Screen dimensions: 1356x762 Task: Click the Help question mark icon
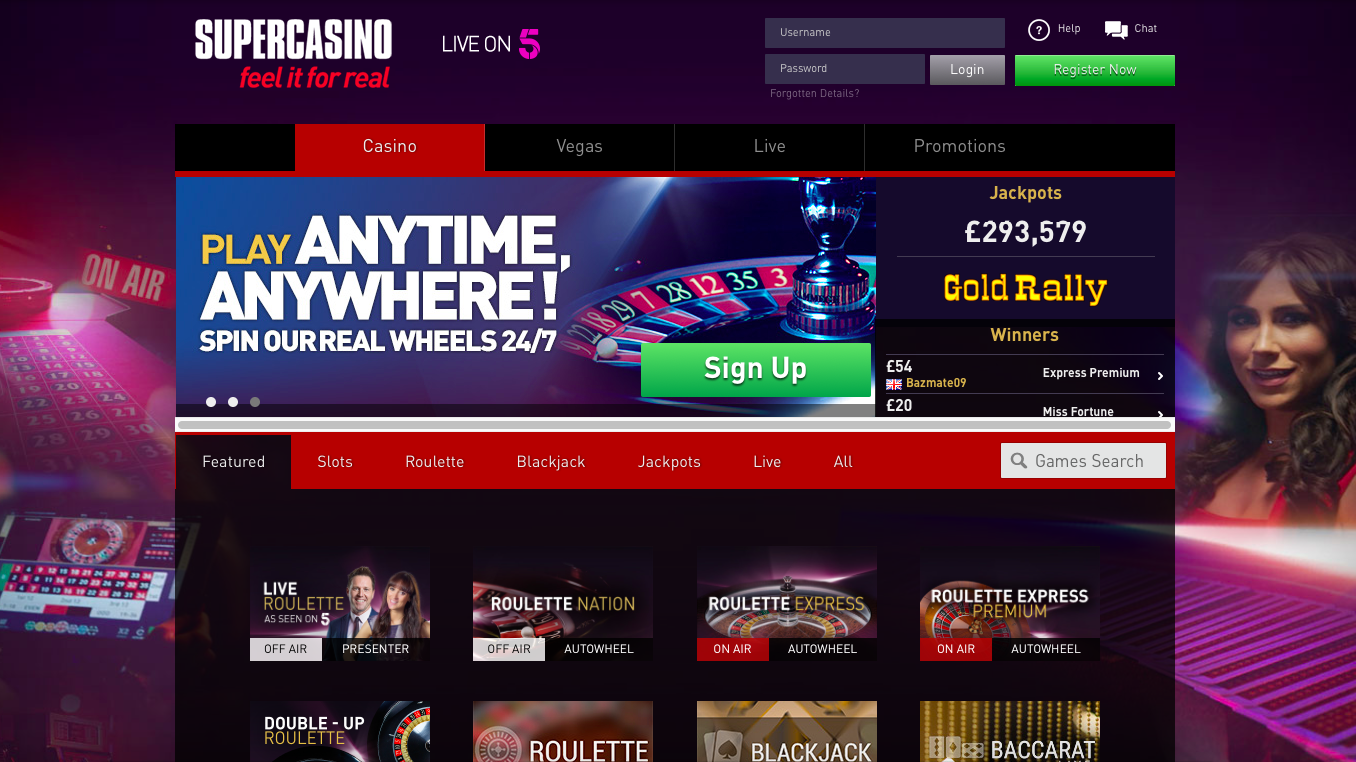[x=1039, y=30]
